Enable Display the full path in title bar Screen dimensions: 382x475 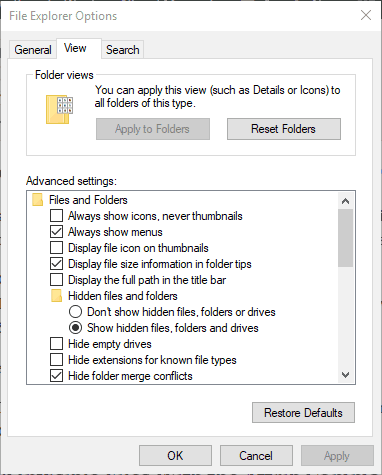click(56, 280)
